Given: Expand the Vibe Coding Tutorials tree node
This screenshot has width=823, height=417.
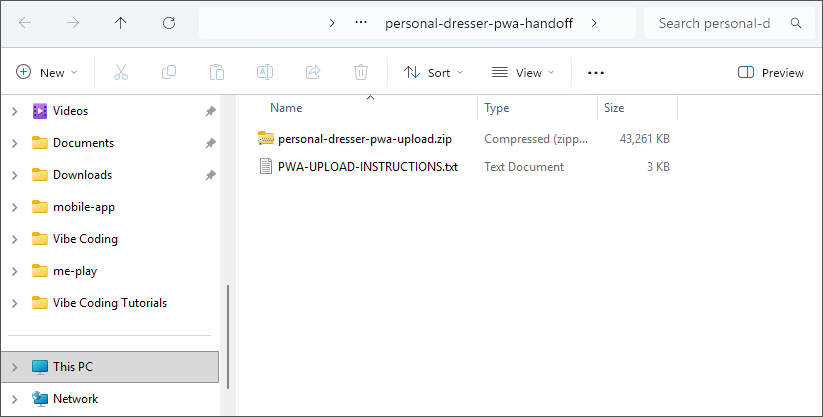Looking at the screenshot, I should 15,303.
